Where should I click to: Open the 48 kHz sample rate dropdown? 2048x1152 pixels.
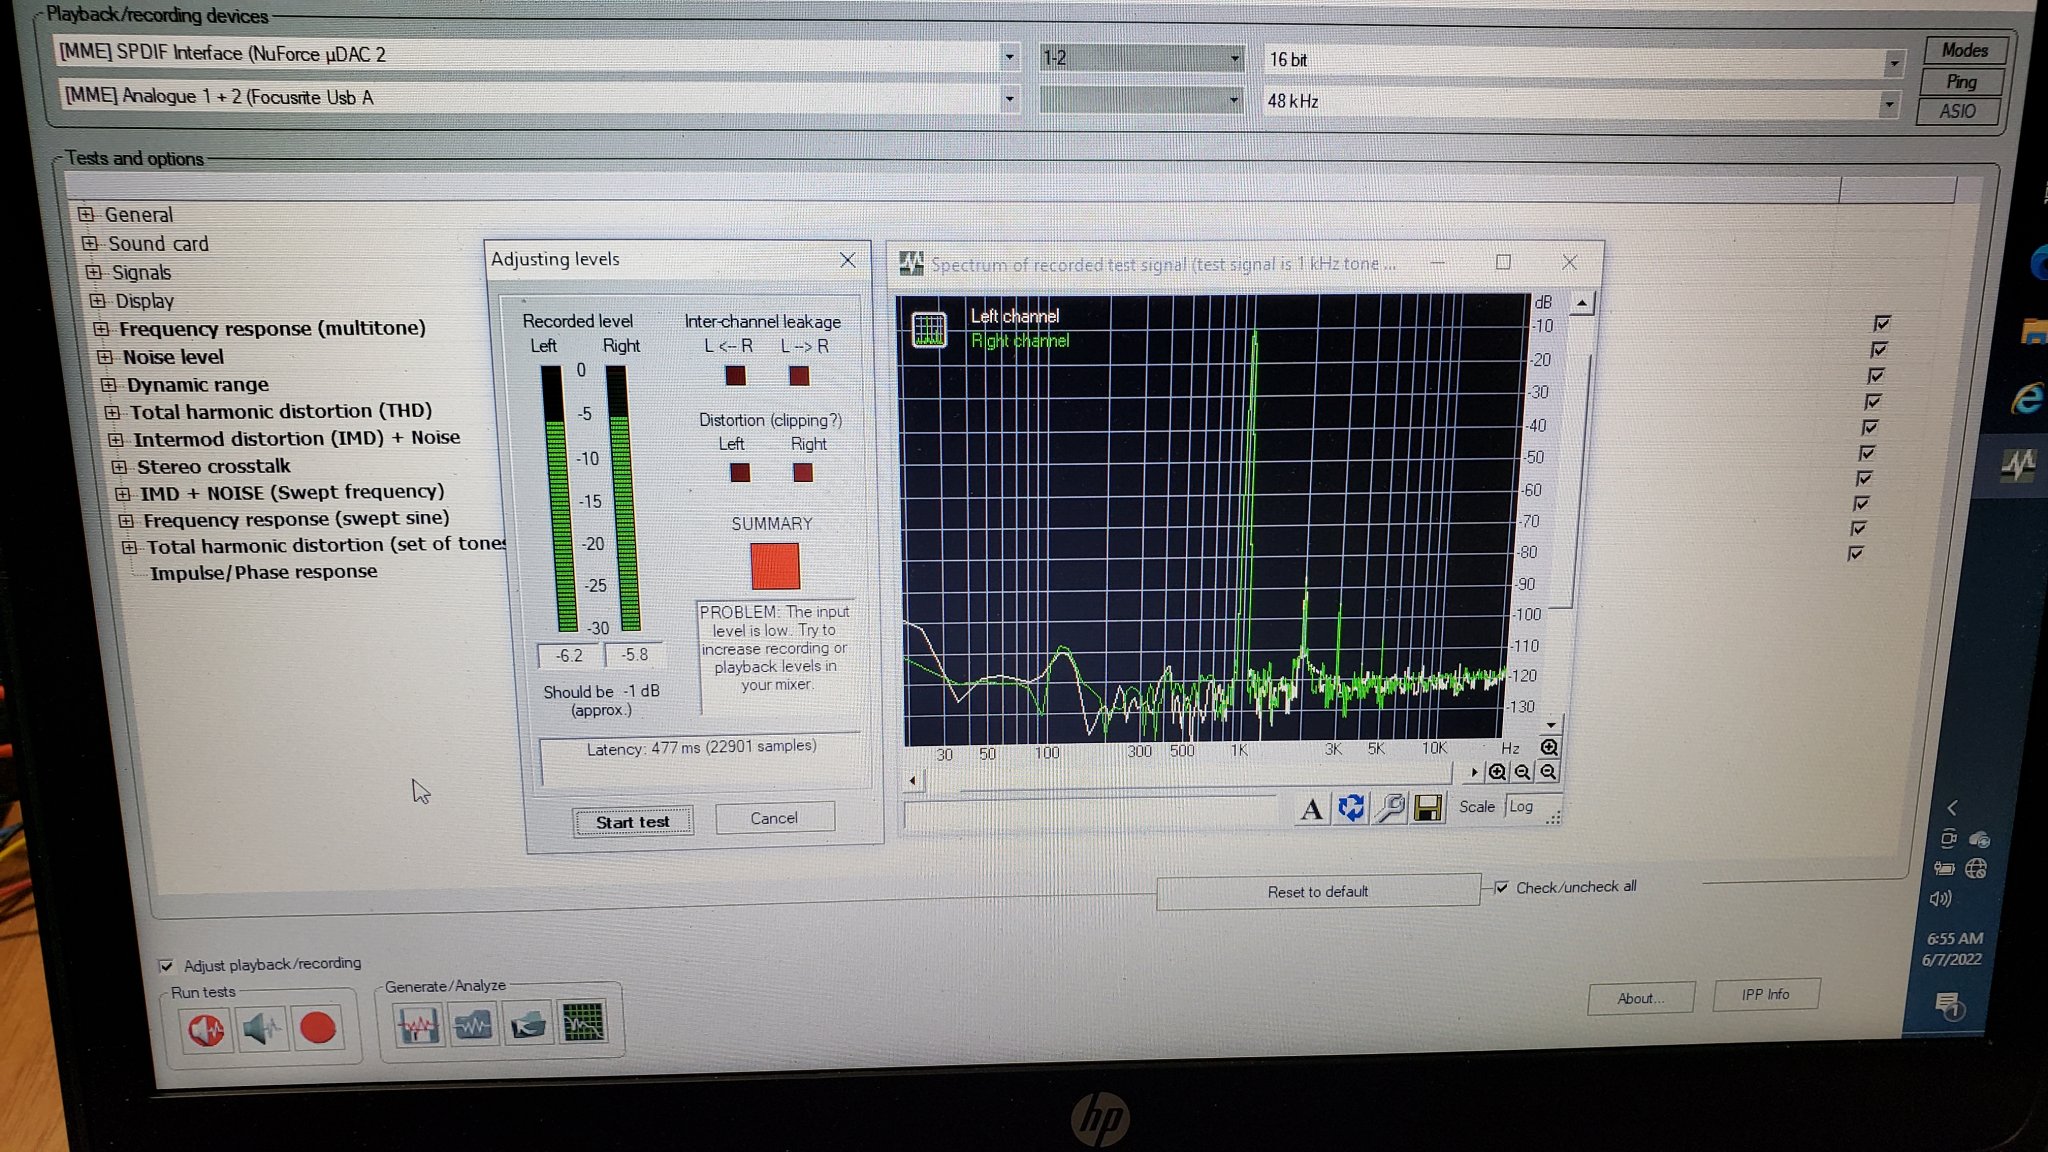tap(1888, 103)
